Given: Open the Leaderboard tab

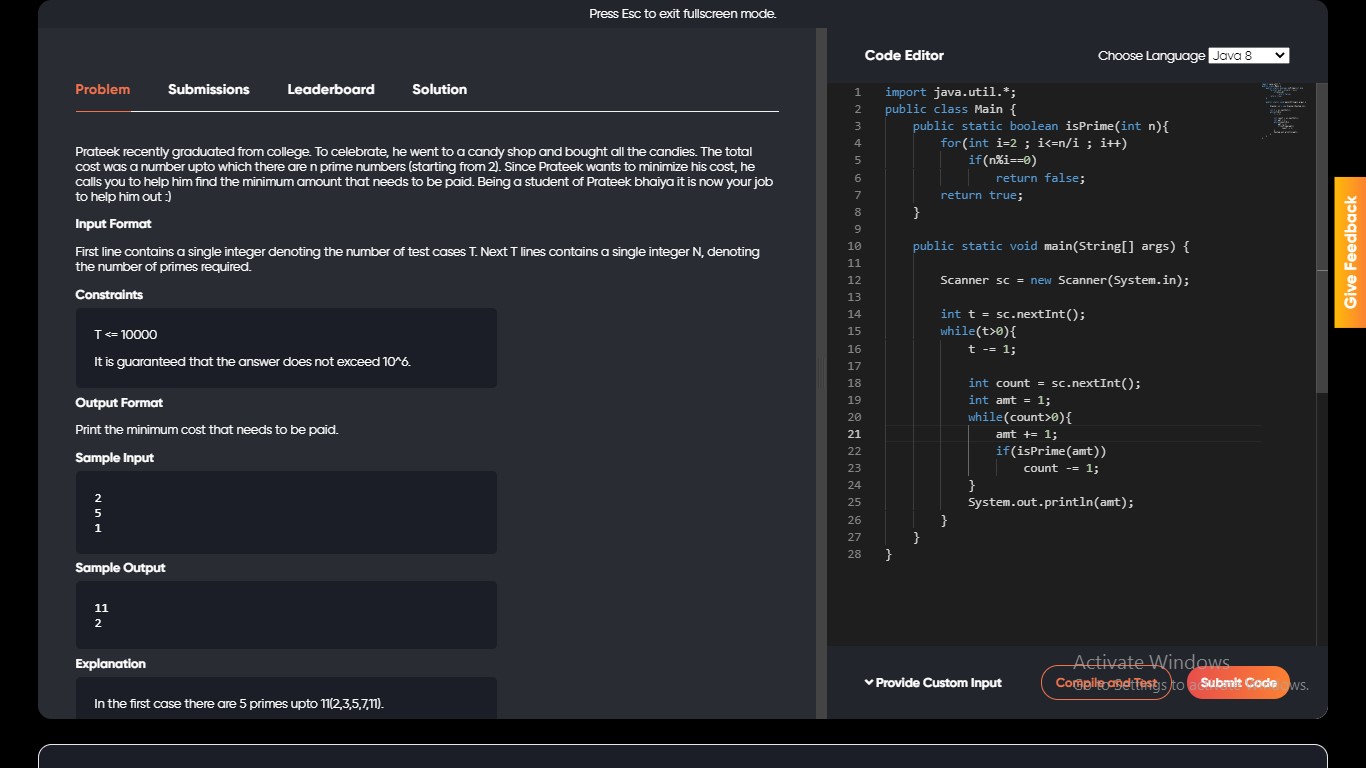Looking at the screenshot, I should 331,90.
